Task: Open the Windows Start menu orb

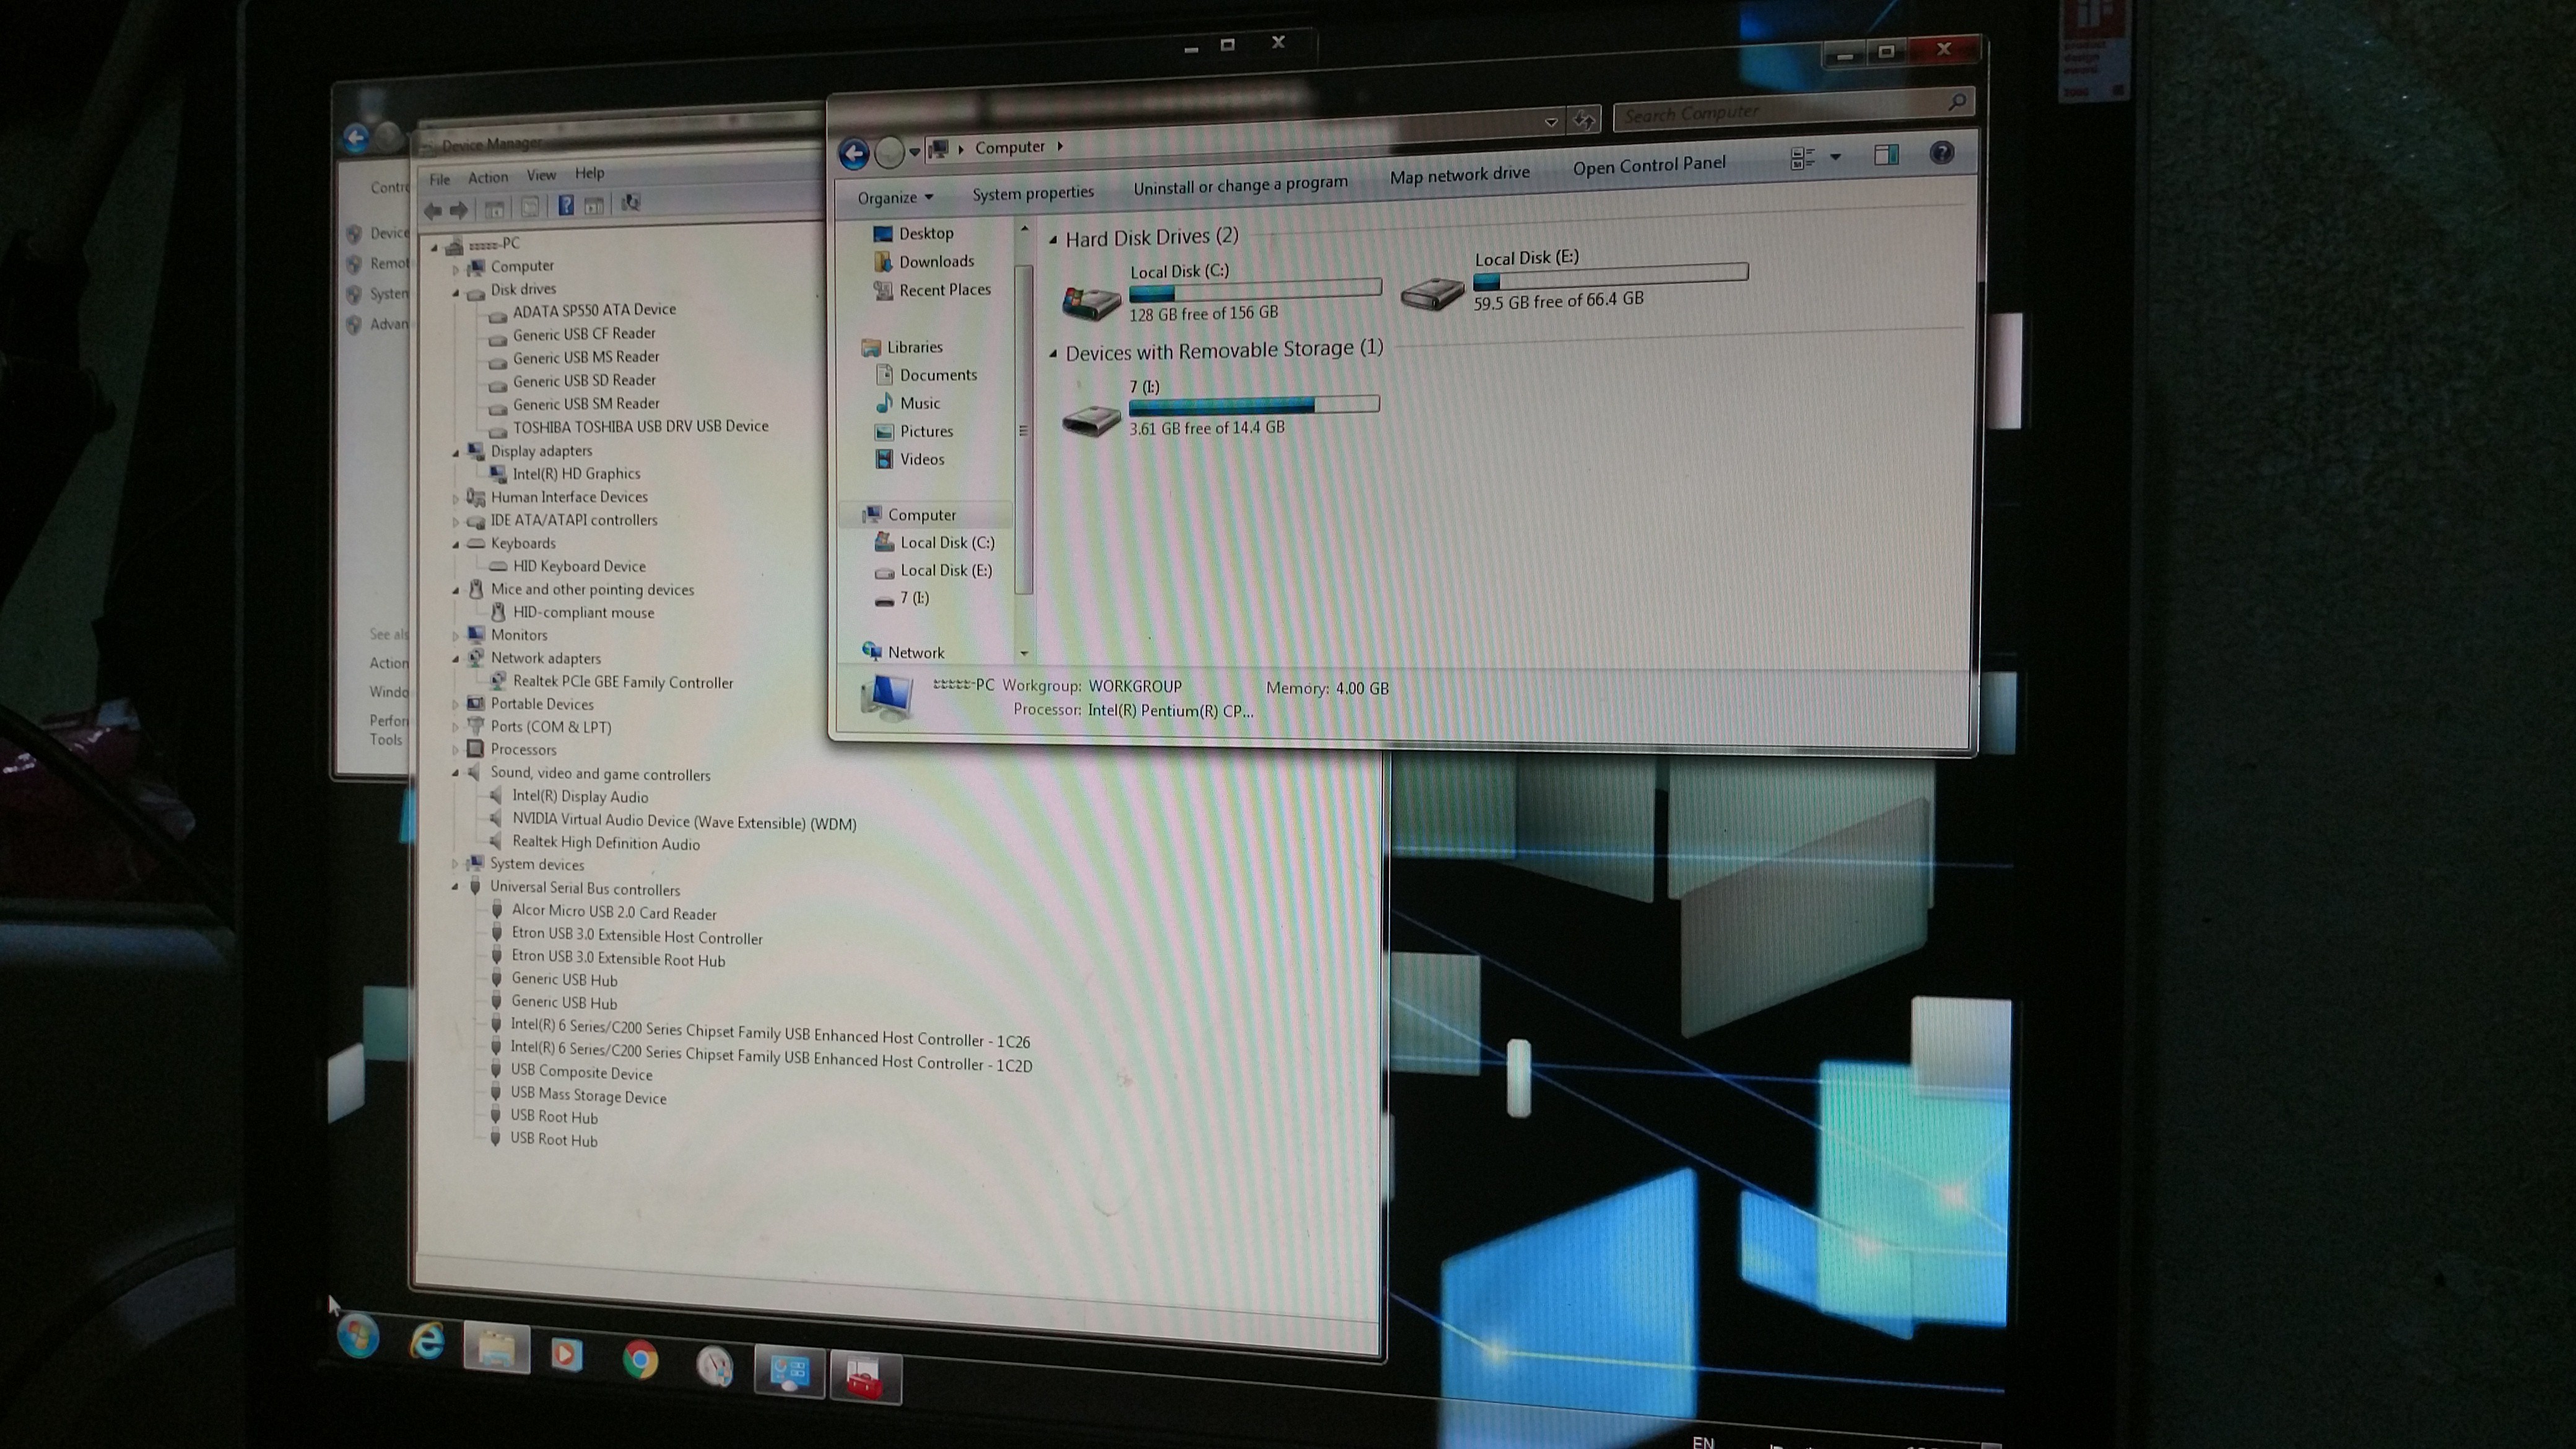Action: [358, 1336]
